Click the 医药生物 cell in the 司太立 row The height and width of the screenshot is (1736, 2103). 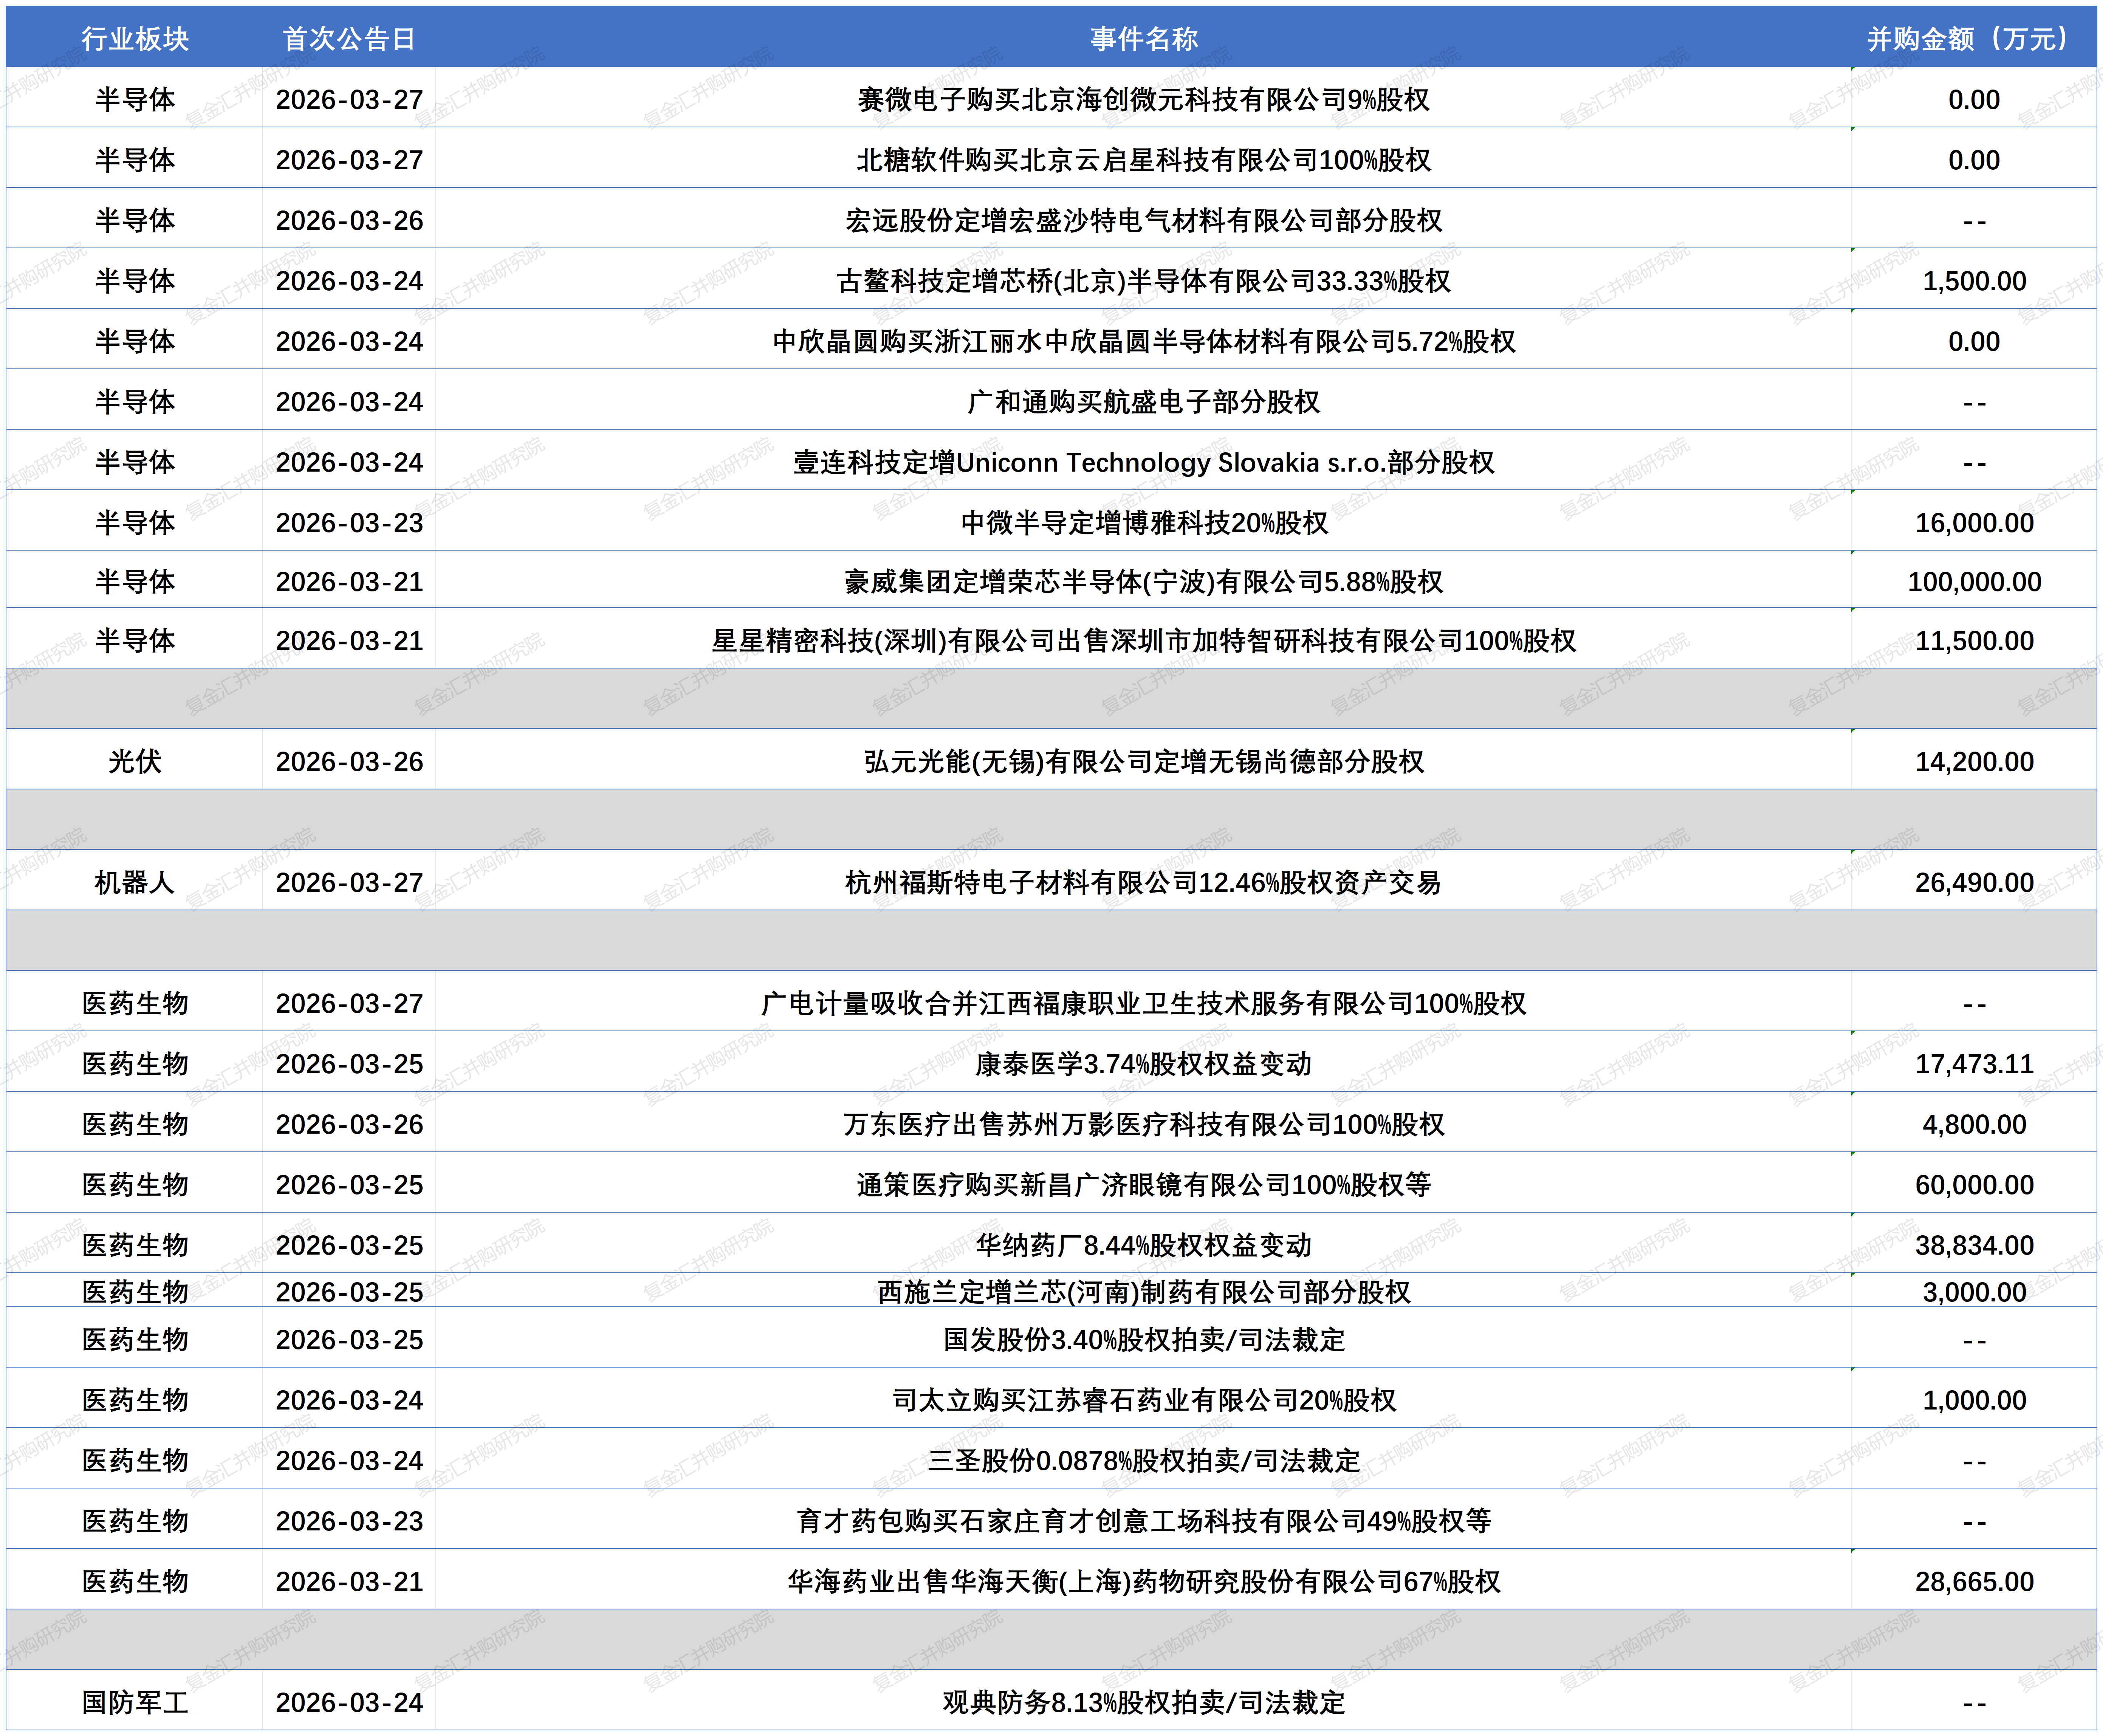(135, 1401)
